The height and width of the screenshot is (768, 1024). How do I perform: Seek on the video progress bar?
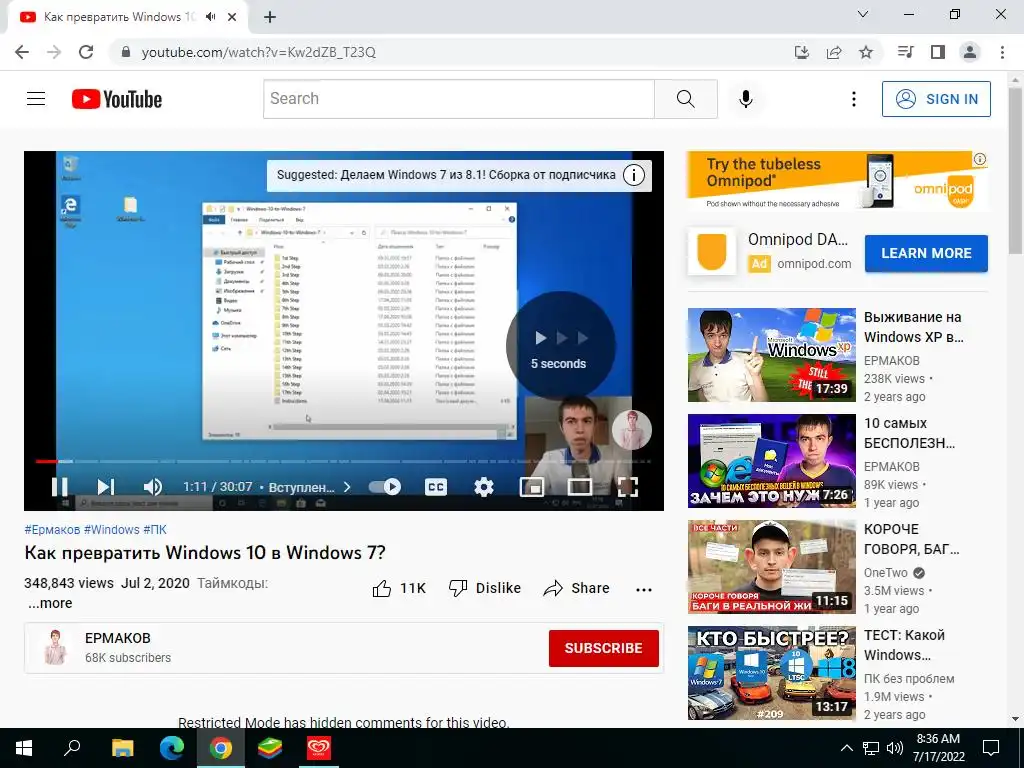(x=344, y=461)
